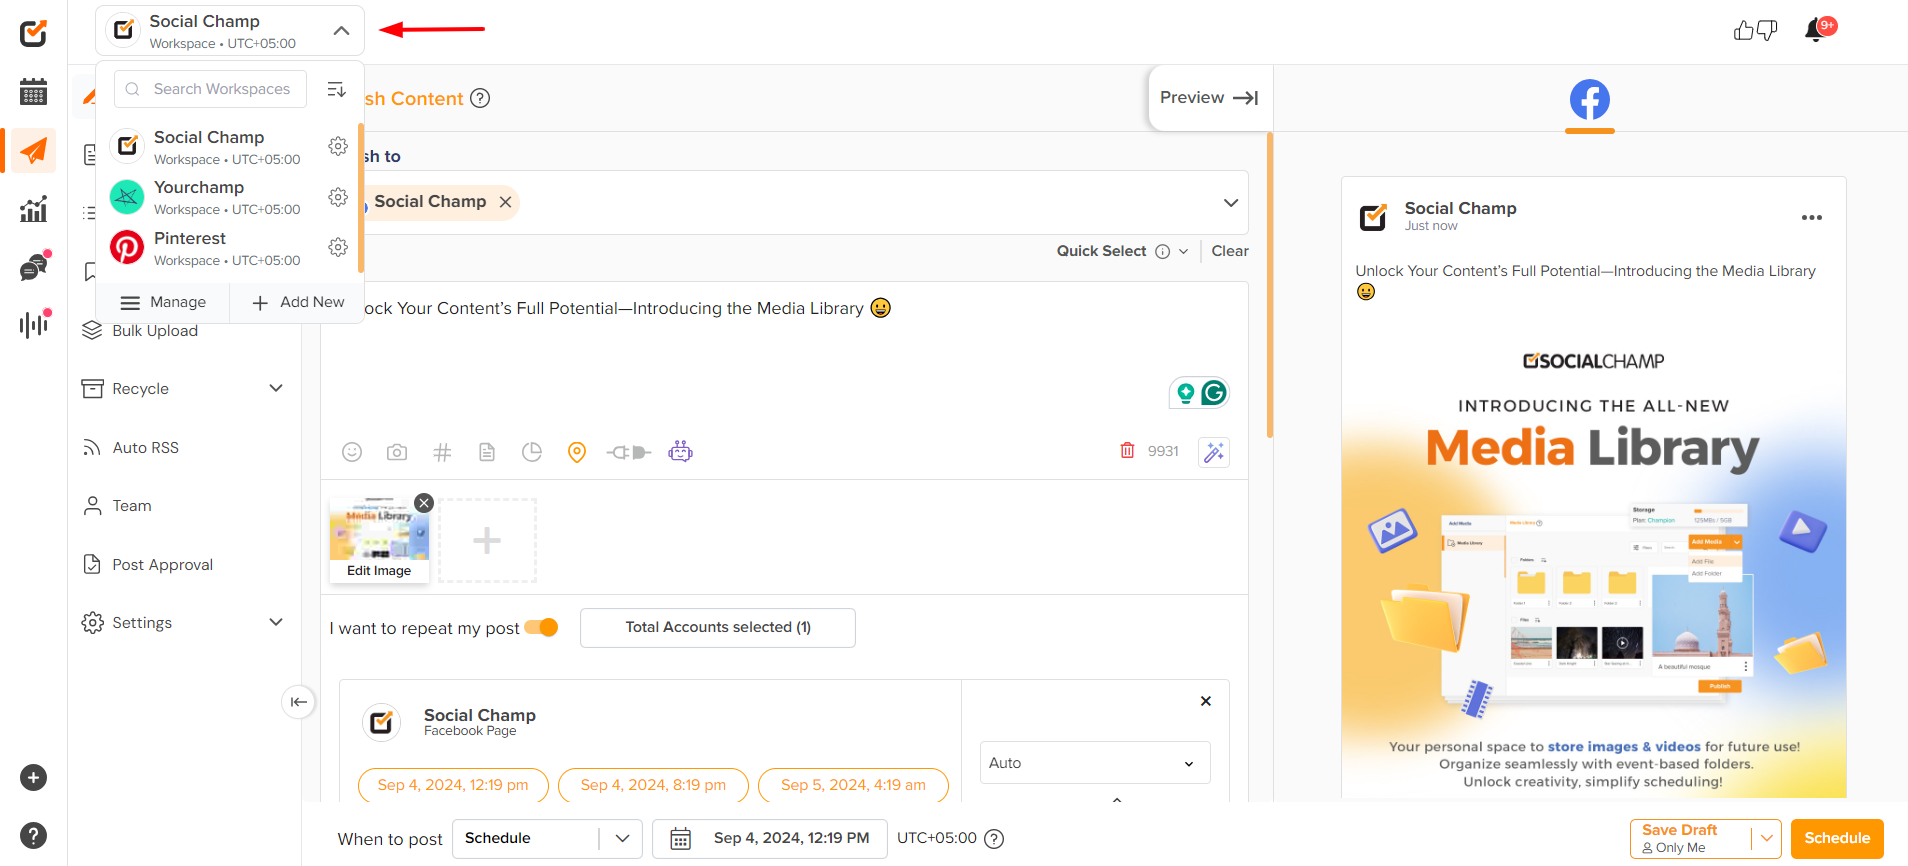Screen dimensions: 1908x866
Task: Click the thumbs up/down feedback icon
Action: (1755, 31)
